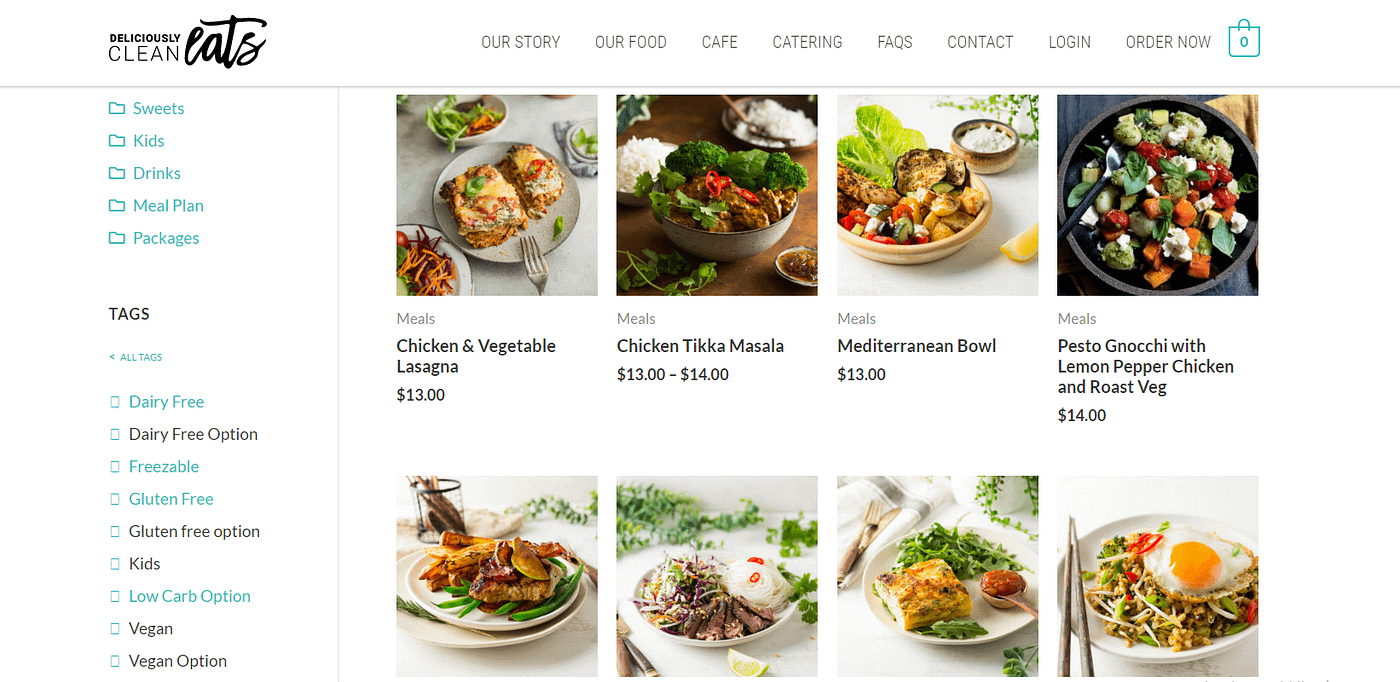Go to the FAQs page
This screenshot has height=682, width=1400.
[895, 42]
